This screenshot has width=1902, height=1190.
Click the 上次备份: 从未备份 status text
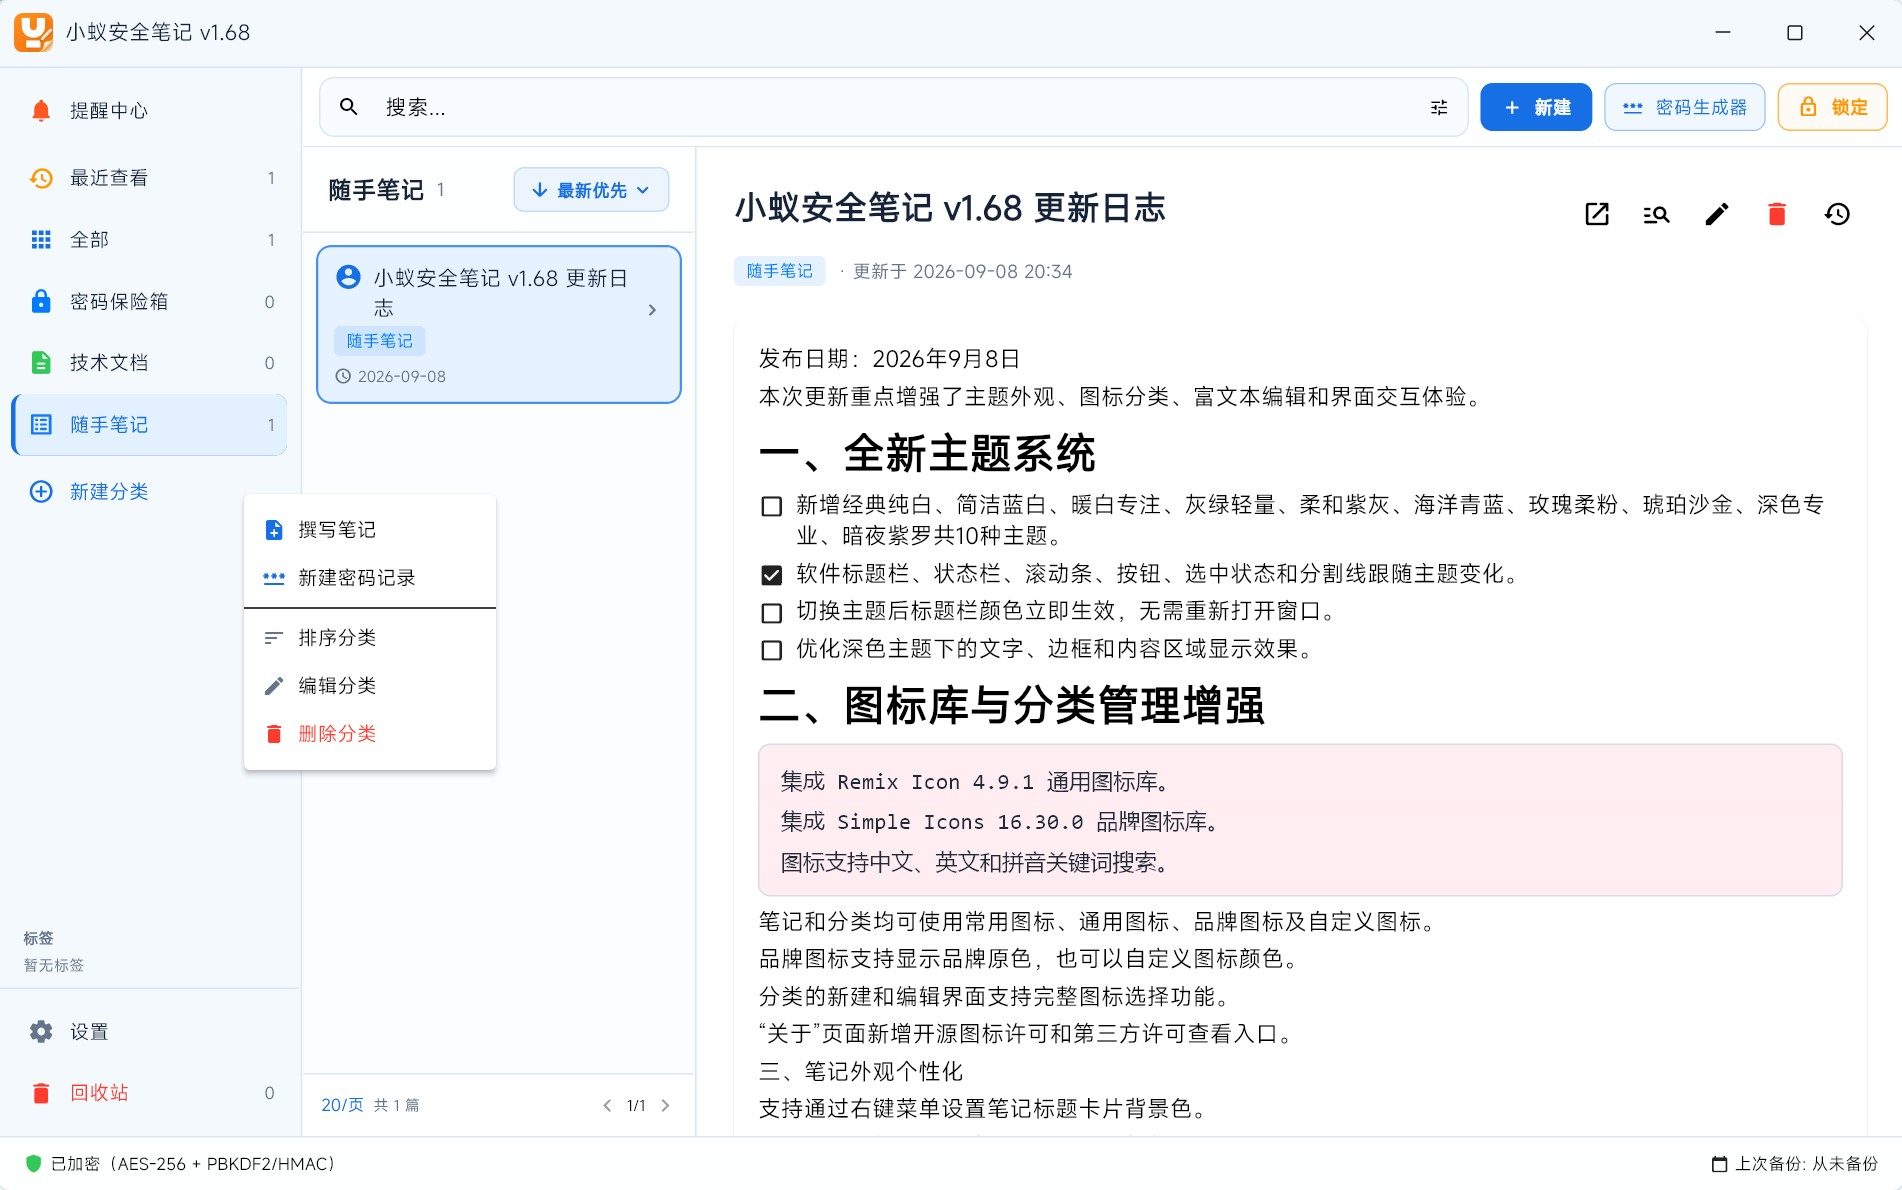click(1806, 1164)
